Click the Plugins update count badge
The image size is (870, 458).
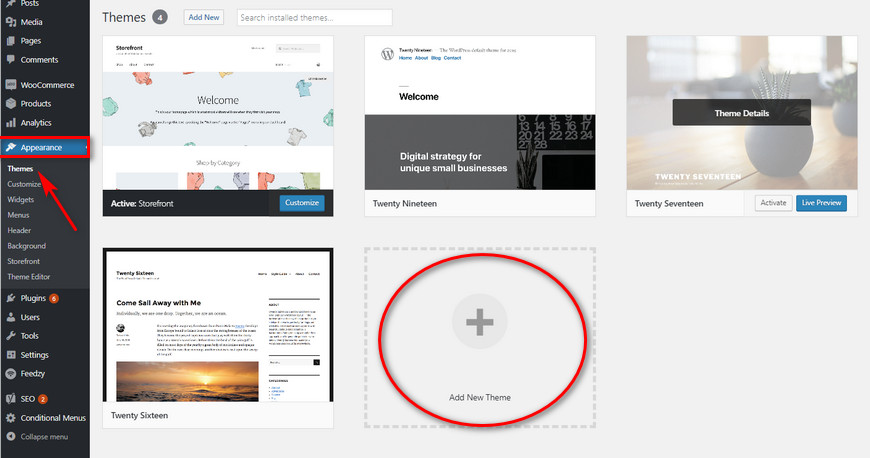click(x=54, y=298)
